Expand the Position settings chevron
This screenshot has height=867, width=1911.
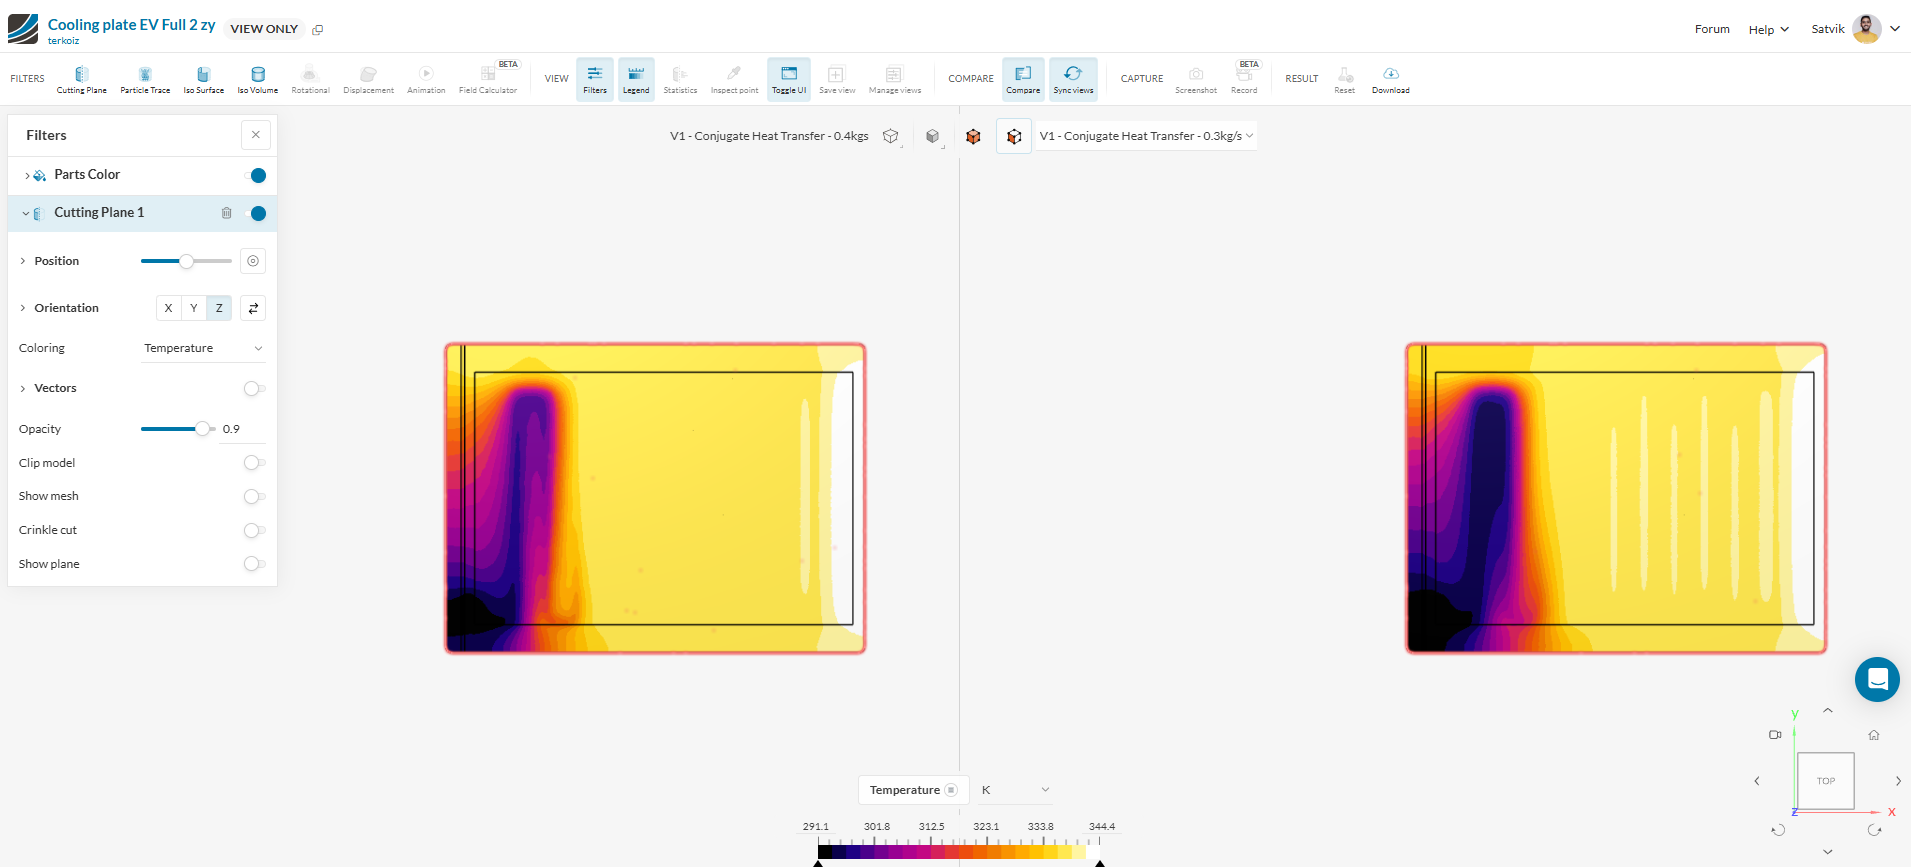point(23,261)
